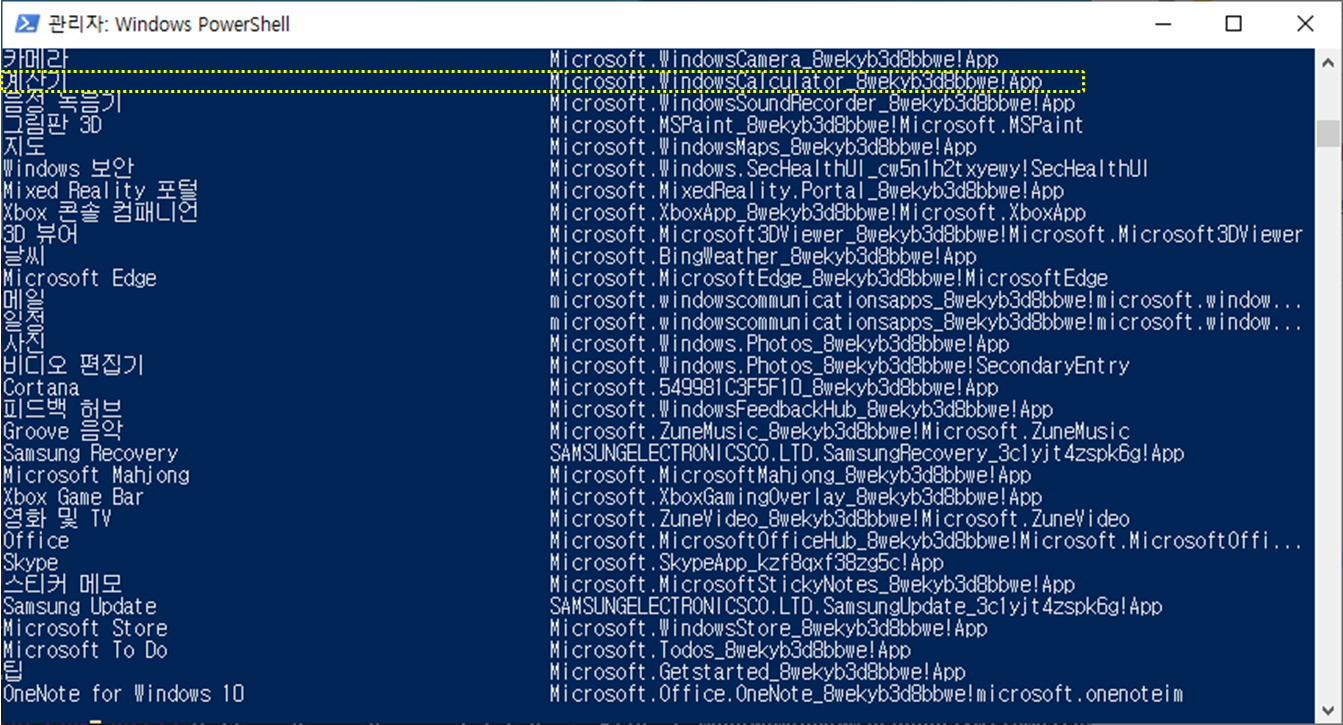Click the '음성 녹음기' app name
Image resolution: width=1343 pixels, height=725 pixels.
click(62, 103)
